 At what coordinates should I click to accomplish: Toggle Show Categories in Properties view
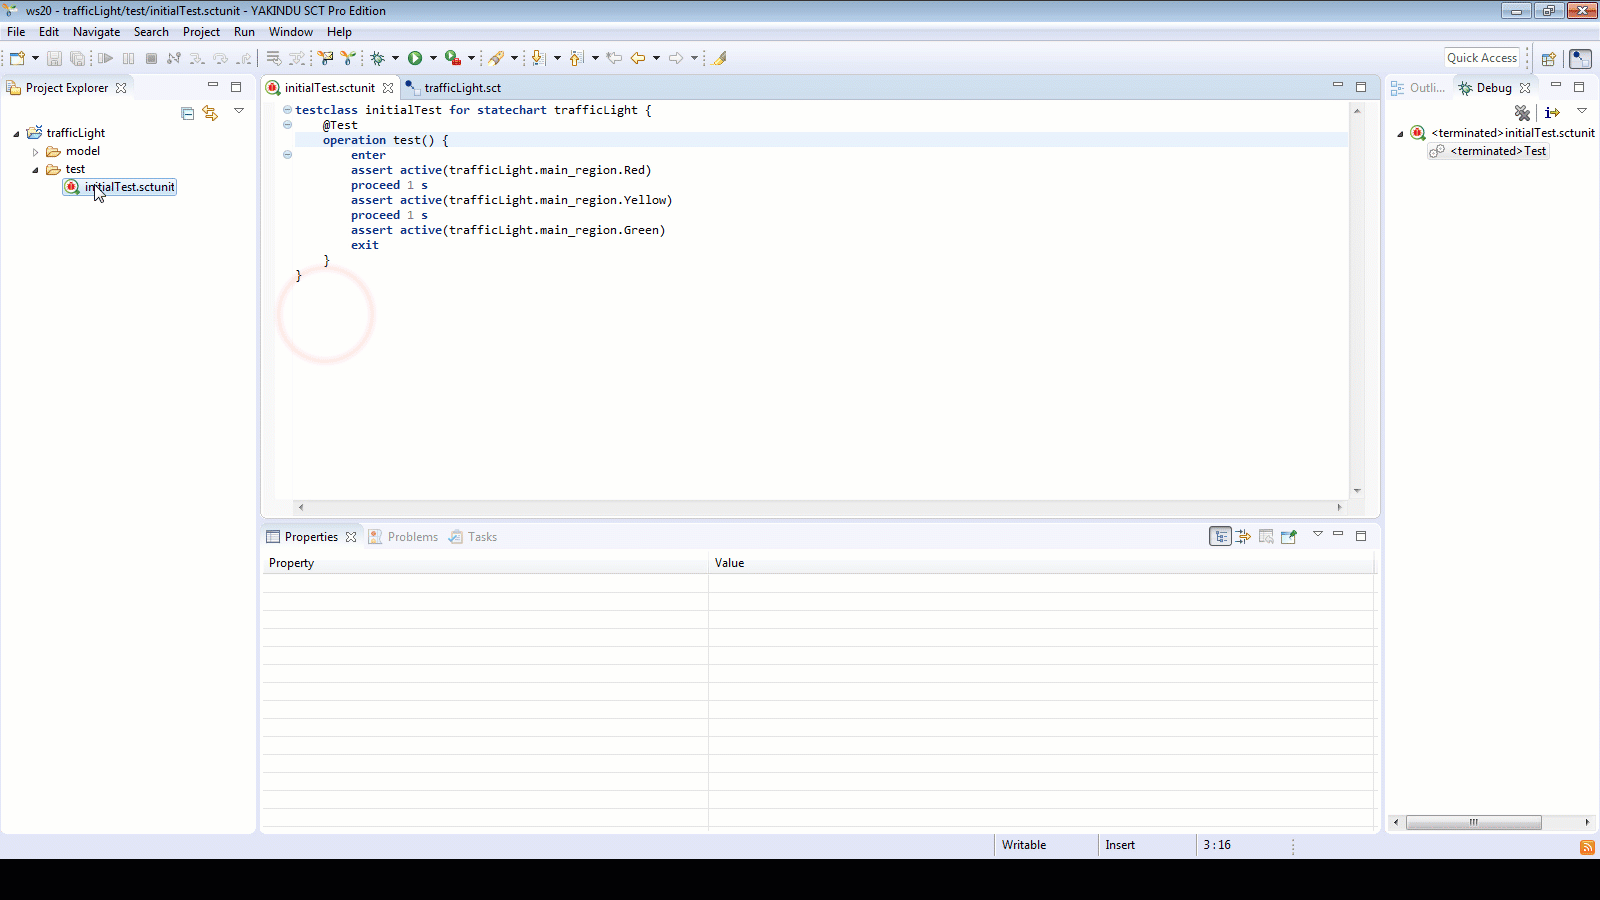pyautogui.click(x=1220, y=537)
